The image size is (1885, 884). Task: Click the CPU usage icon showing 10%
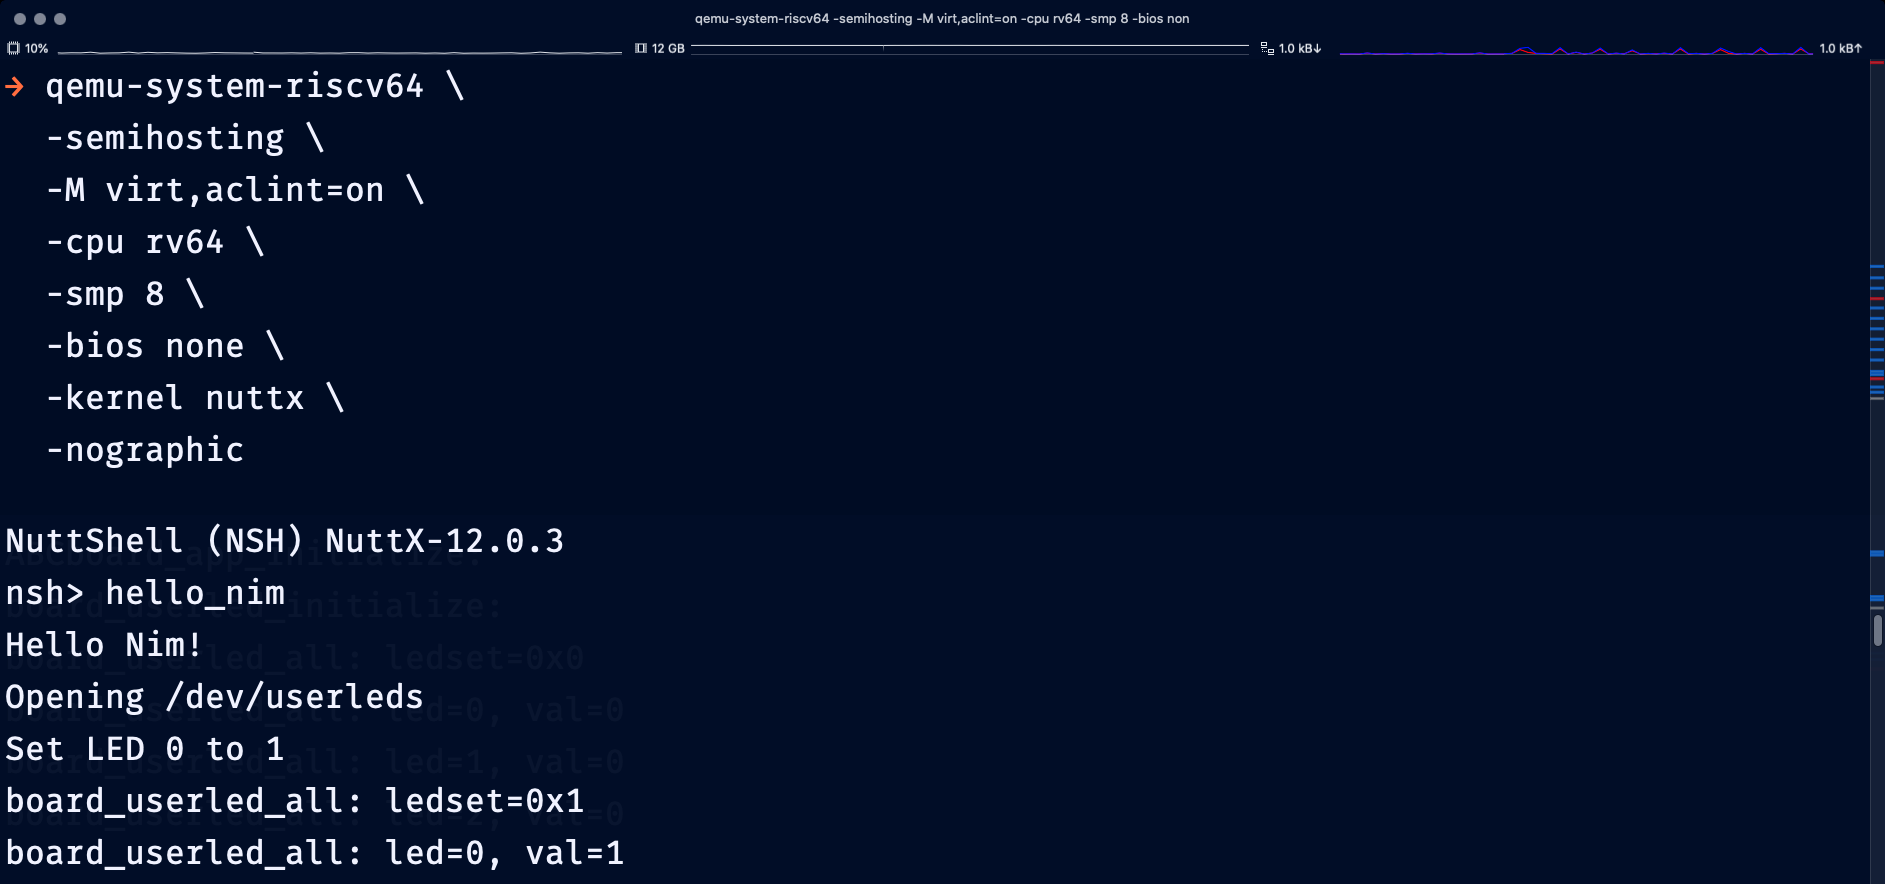click(13, 48)
